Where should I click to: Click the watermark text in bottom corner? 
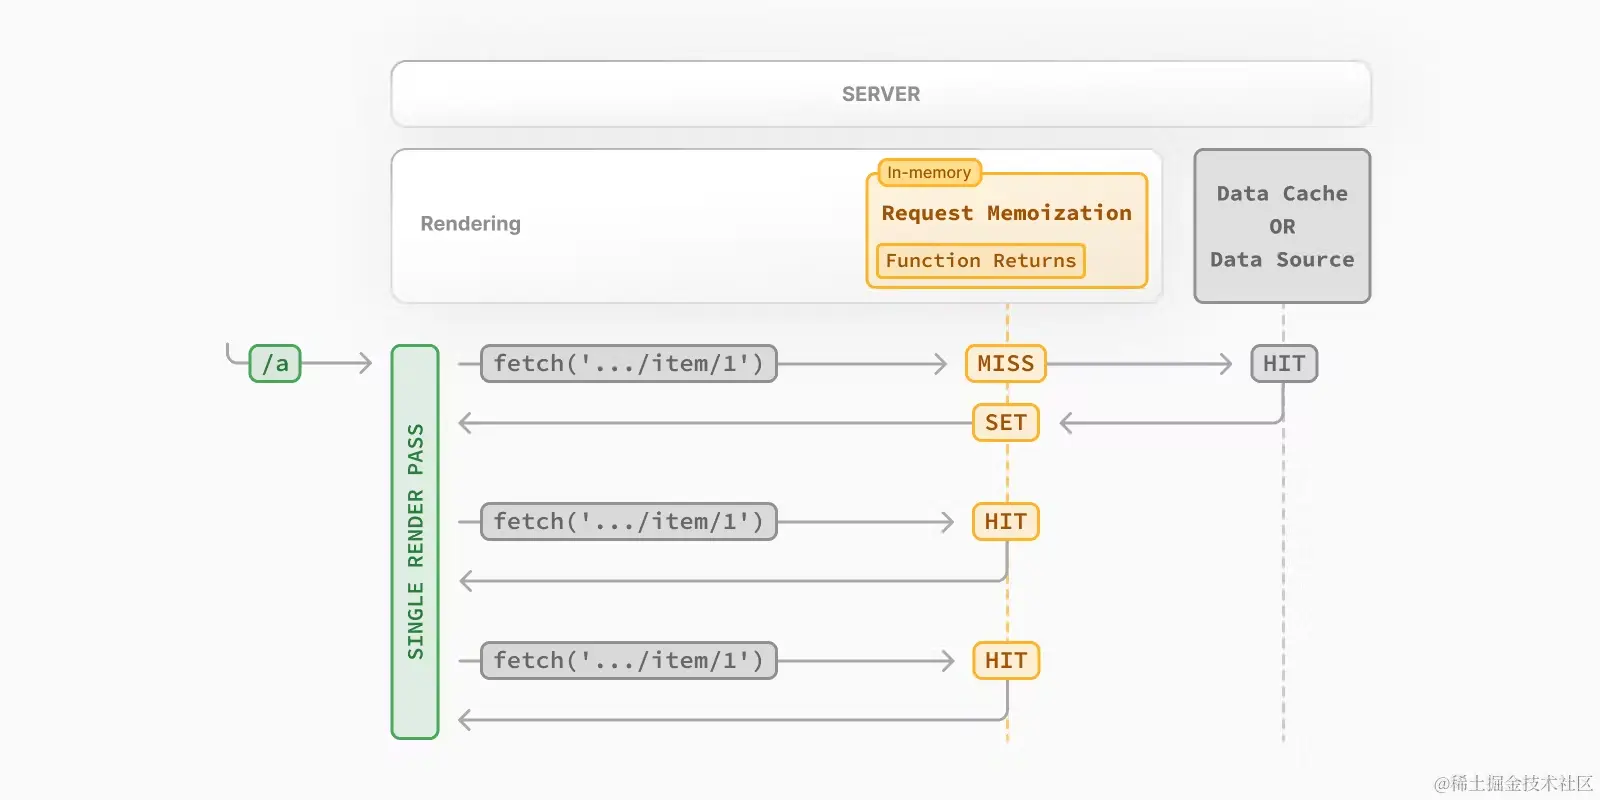pos(1513,783)
